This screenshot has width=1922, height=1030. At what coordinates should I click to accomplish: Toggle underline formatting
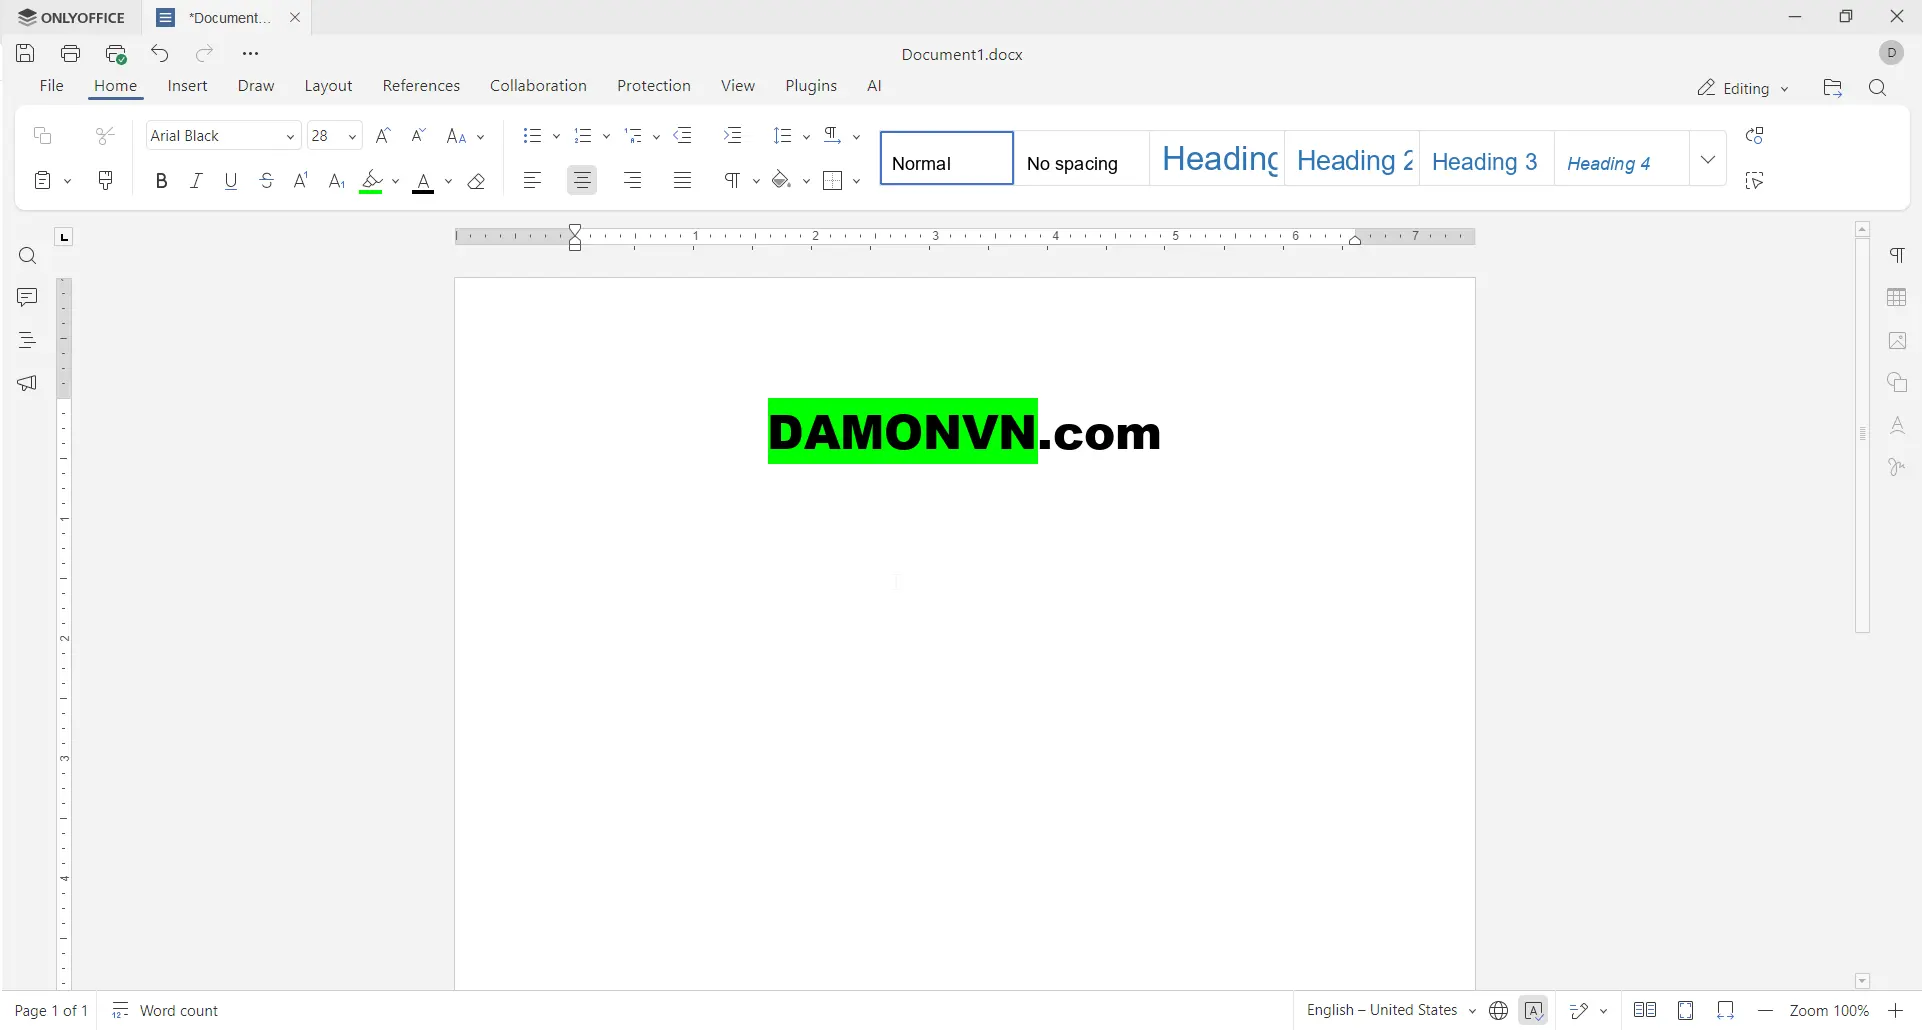(231, 181)
